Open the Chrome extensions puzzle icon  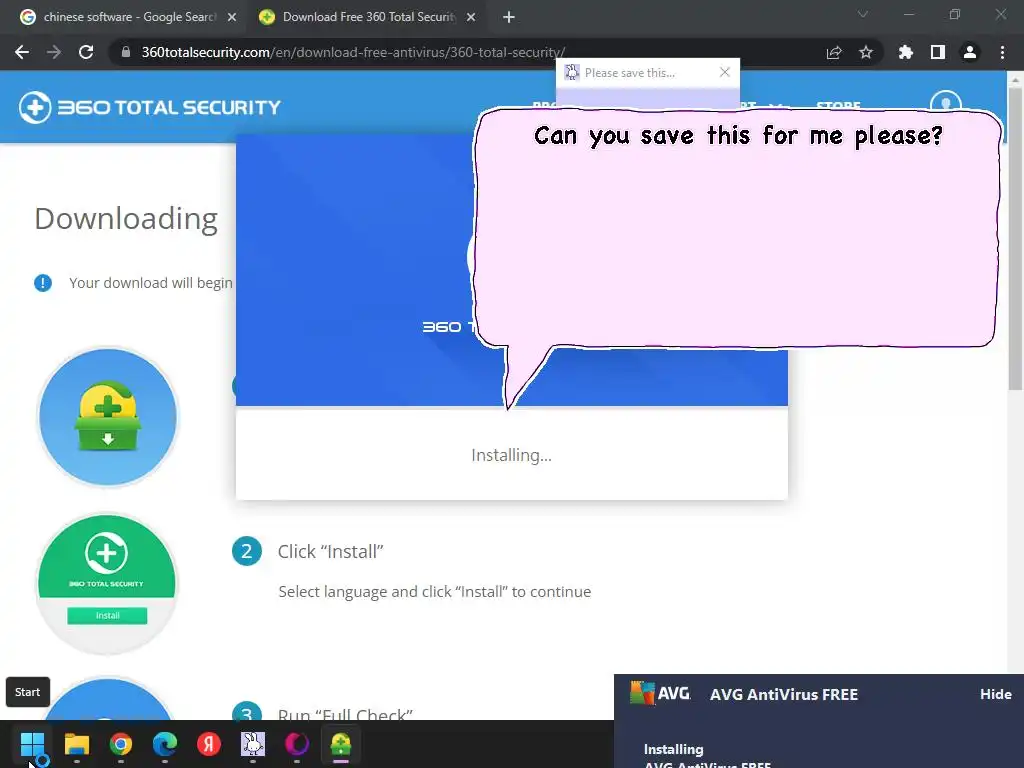pos(906,52)
